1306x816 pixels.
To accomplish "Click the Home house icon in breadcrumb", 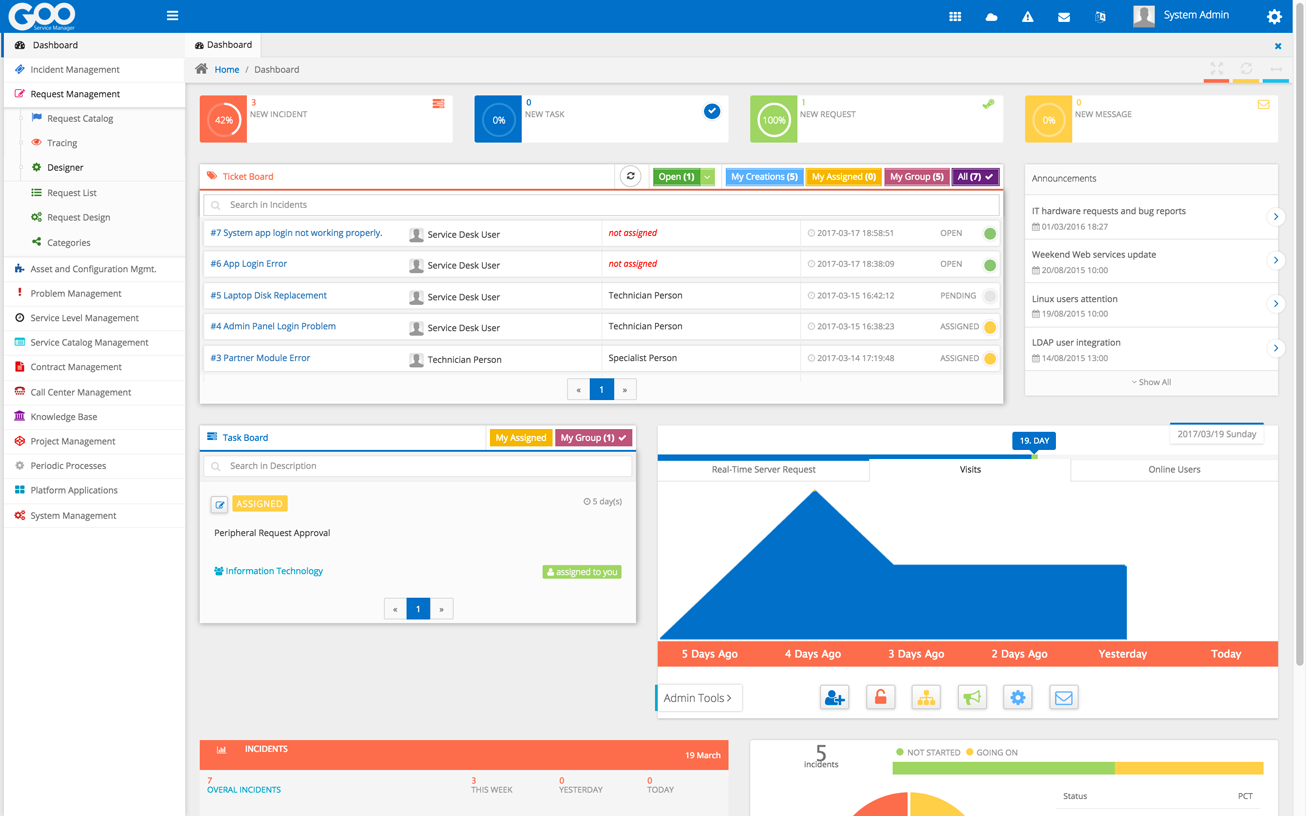I will 201,69.
